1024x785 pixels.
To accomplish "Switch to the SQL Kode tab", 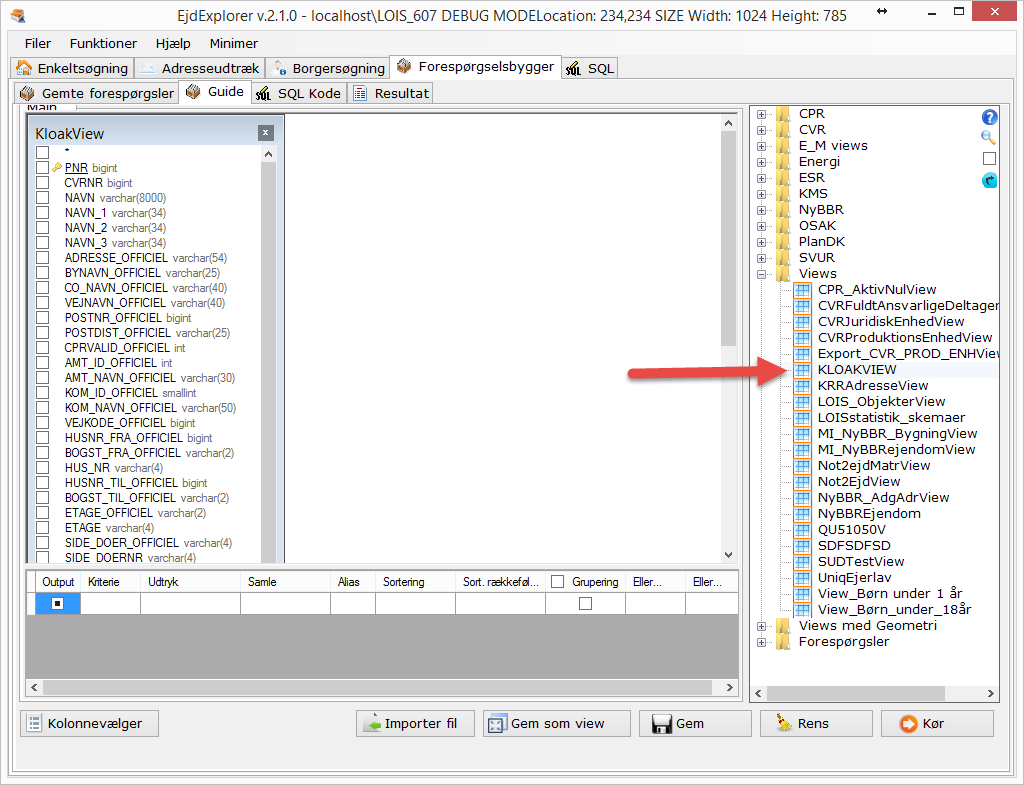I will click(299, 93).
